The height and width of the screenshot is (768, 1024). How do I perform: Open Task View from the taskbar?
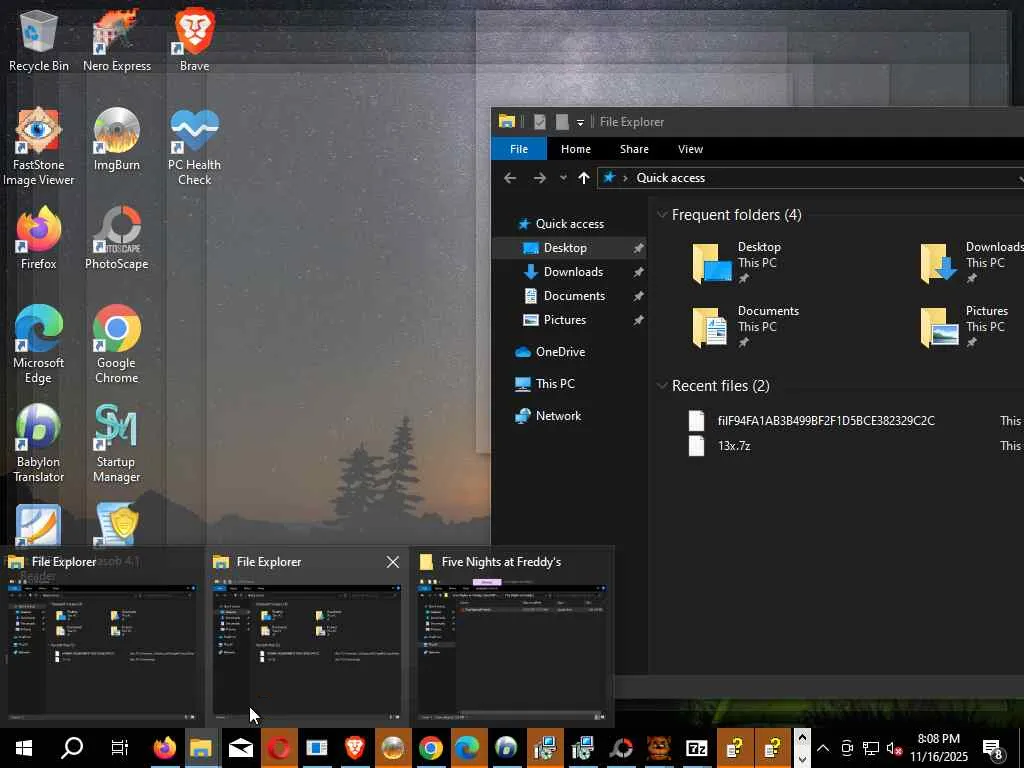click(x=120, y=748)
